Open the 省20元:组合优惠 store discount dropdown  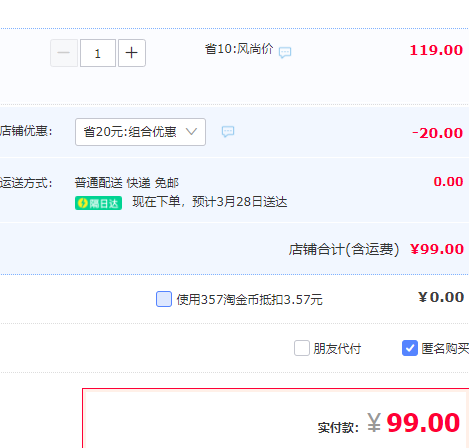(x=140, y=132)
